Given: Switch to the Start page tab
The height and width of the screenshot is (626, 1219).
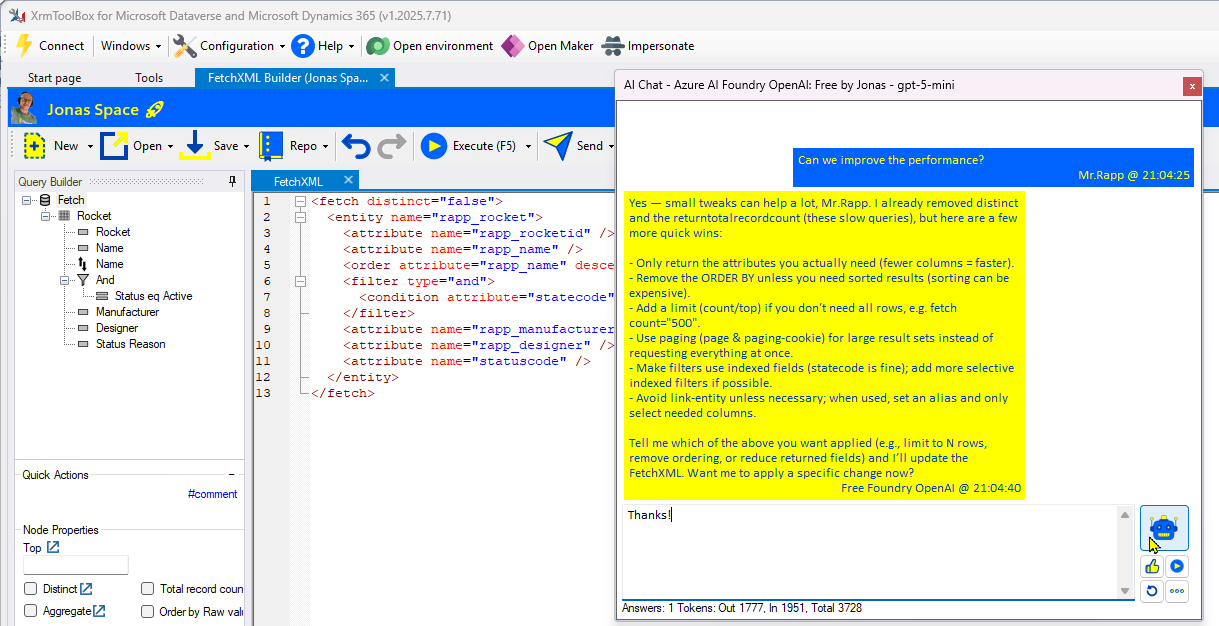Looking at the screenshot, I should [x=55, y=78].
